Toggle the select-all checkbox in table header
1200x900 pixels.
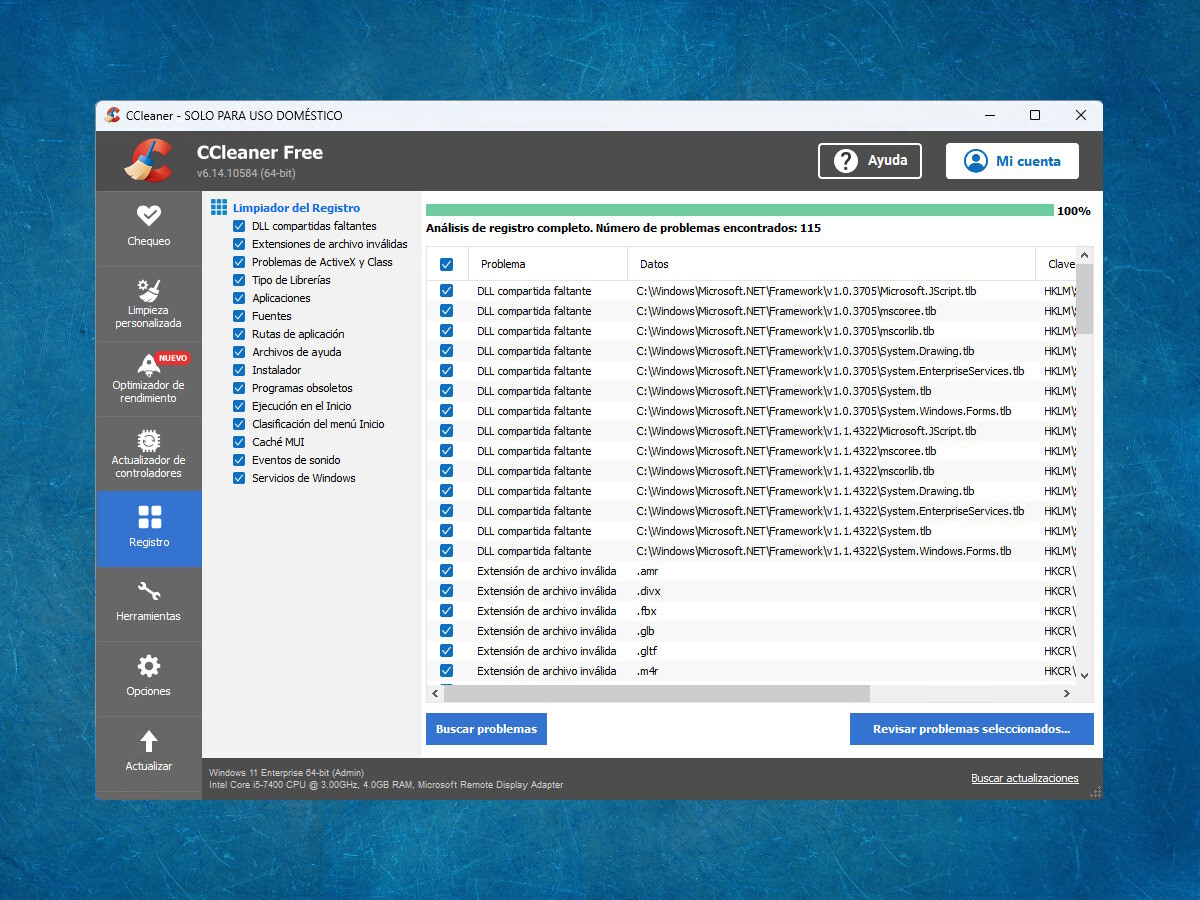[446, 265]
